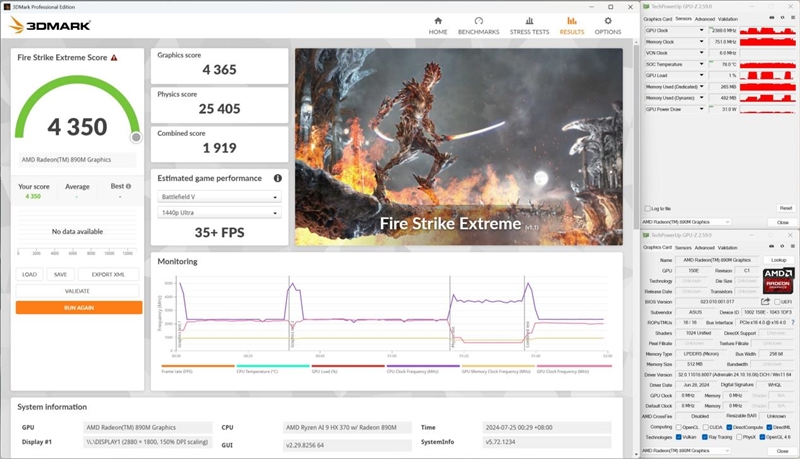Click refresh icon in Sensors GPU-Z window

point(782,18)
